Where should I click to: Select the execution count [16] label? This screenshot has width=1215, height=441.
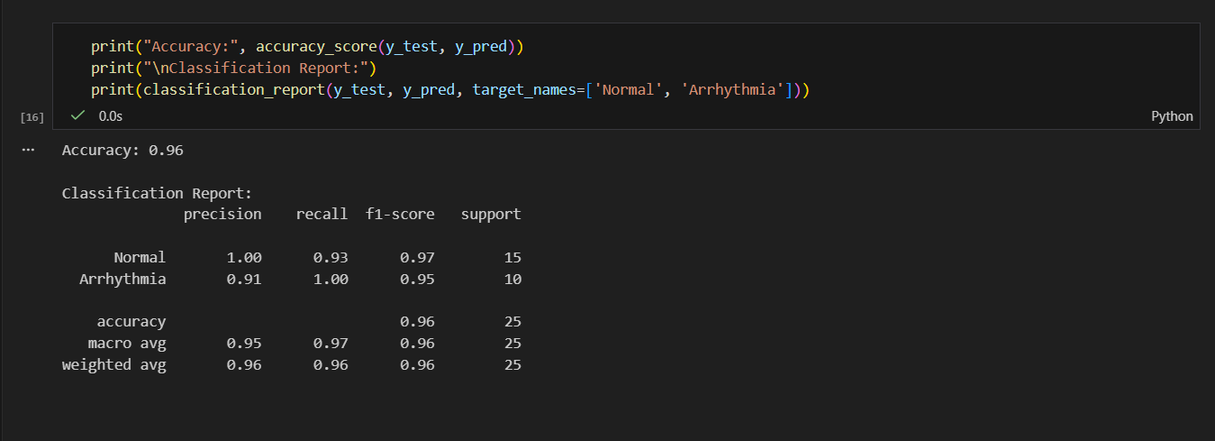(32, 117)
